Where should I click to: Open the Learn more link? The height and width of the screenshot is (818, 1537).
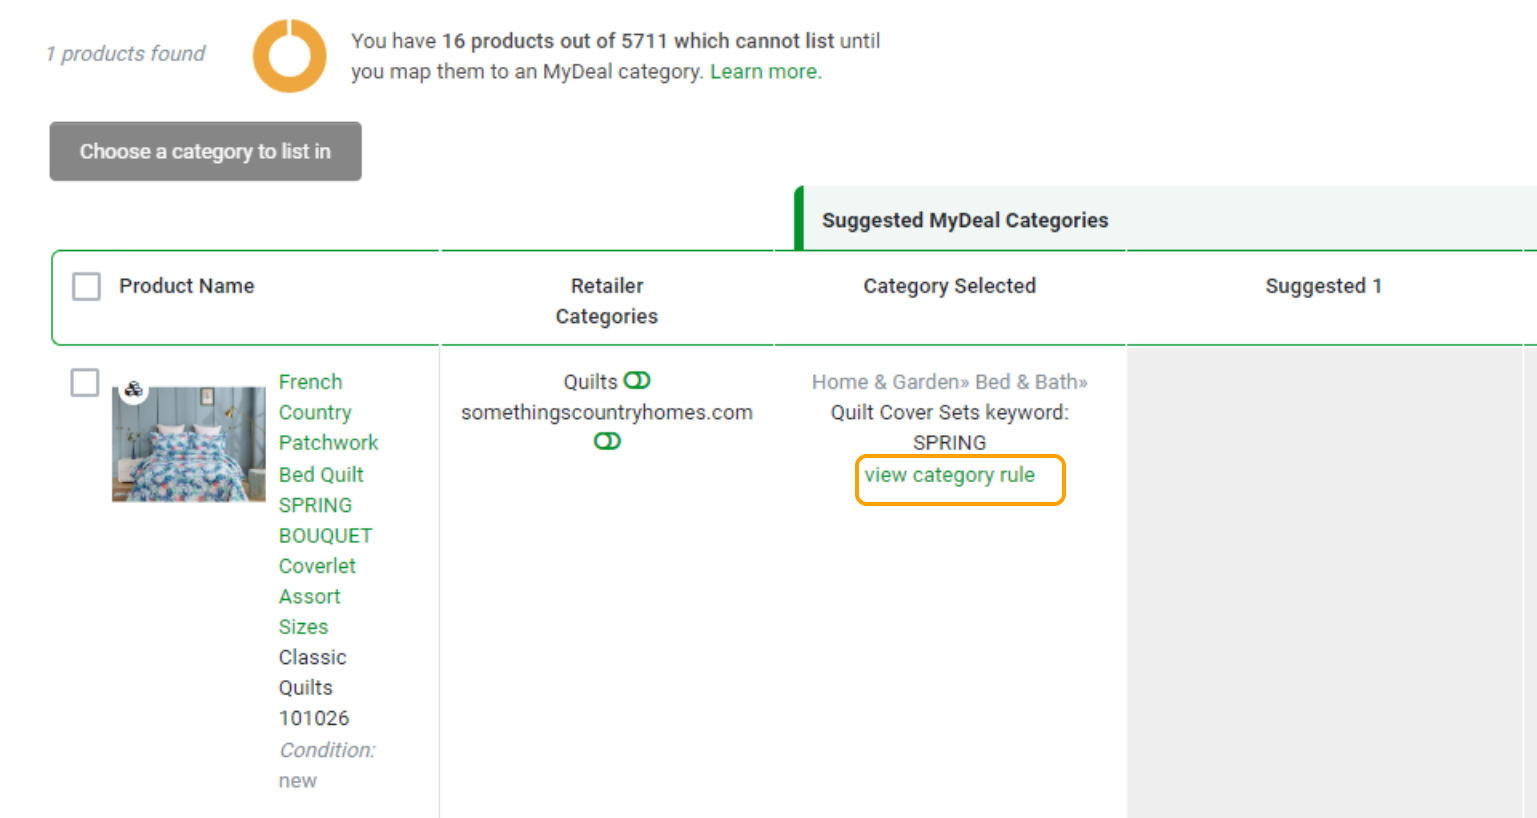coord(766,72)
